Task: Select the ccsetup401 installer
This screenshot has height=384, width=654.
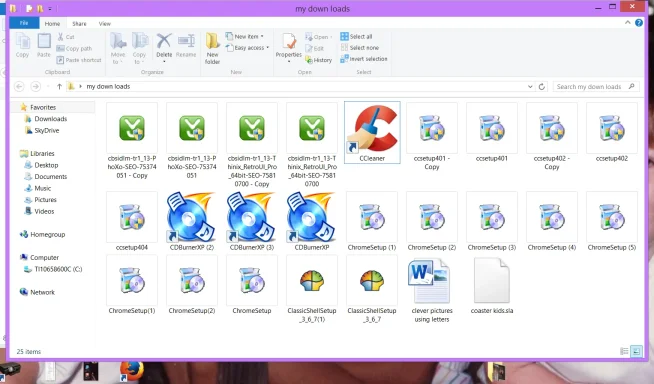Action: coord(492,128)
